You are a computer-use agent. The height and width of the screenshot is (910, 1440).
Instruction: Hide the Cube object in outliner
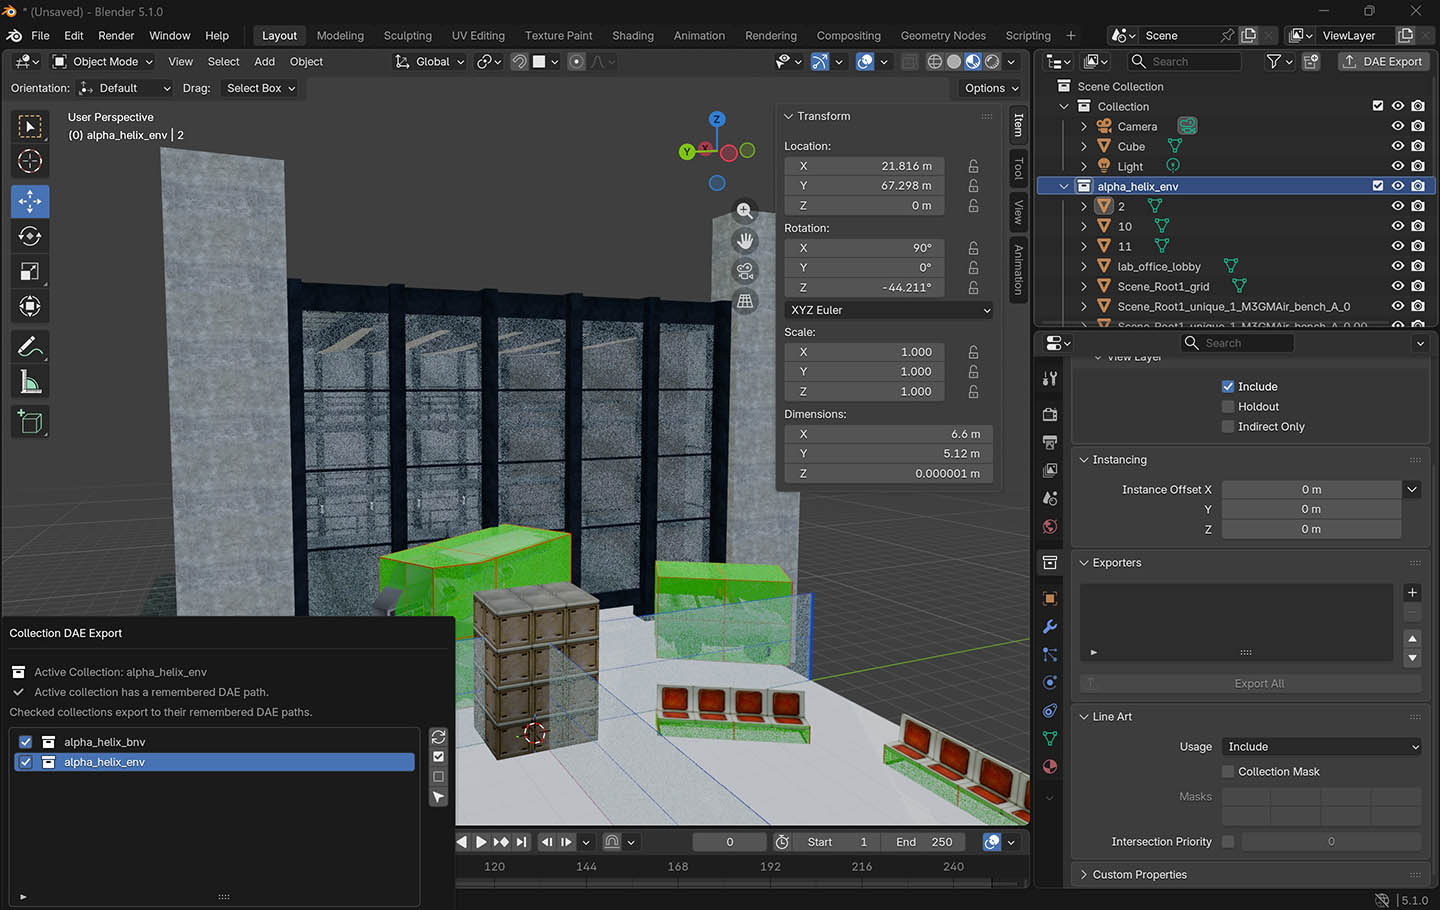tap(1398, 146)
